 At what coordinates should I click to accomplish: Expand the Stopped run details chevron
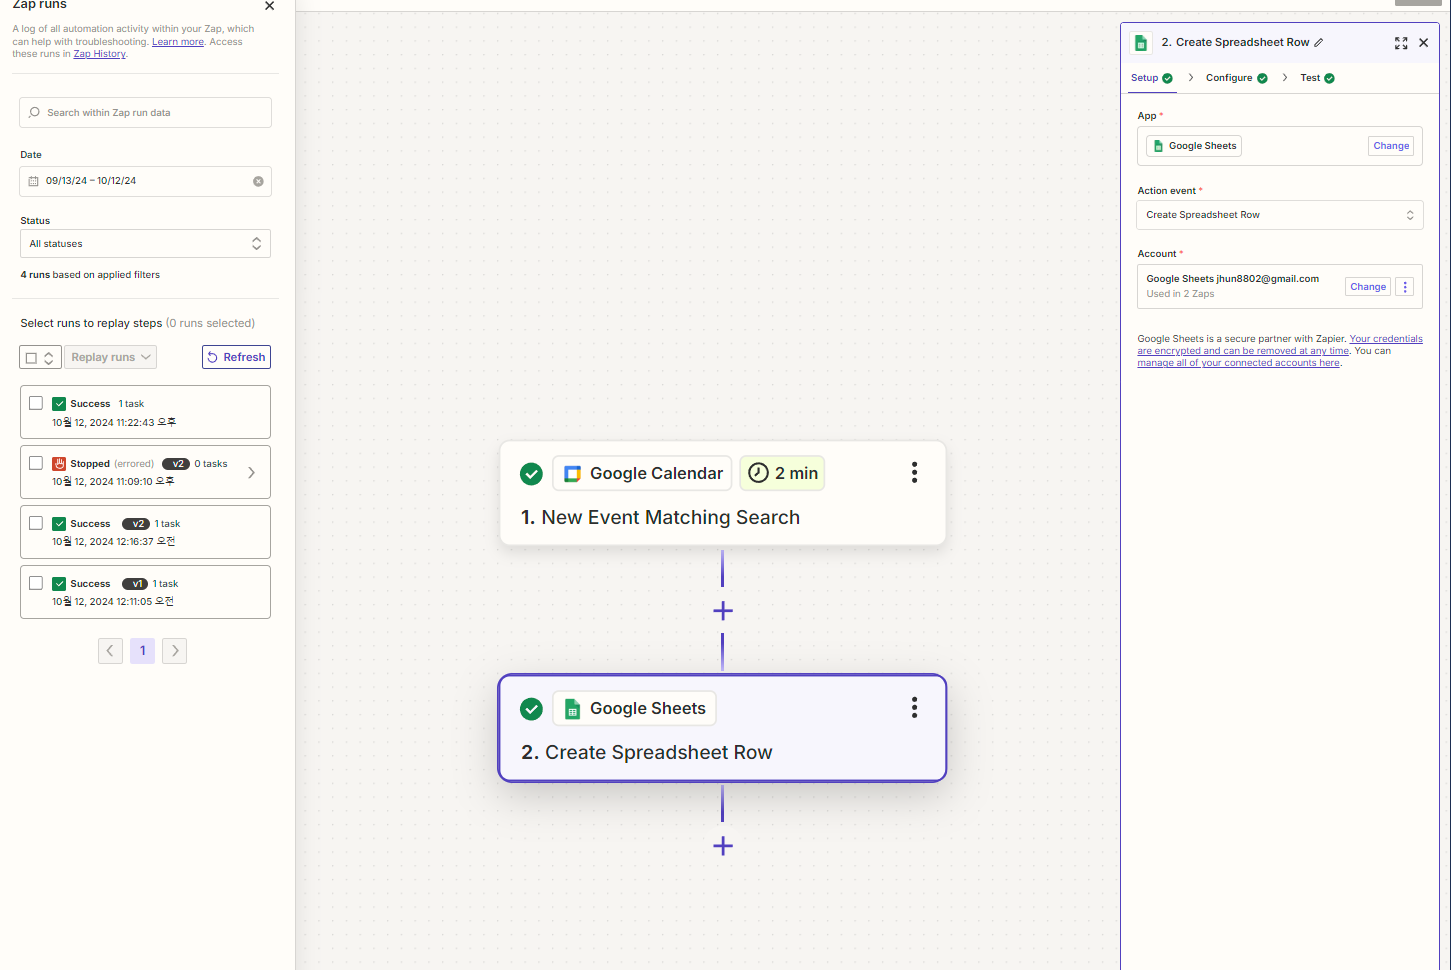(251, 473)
